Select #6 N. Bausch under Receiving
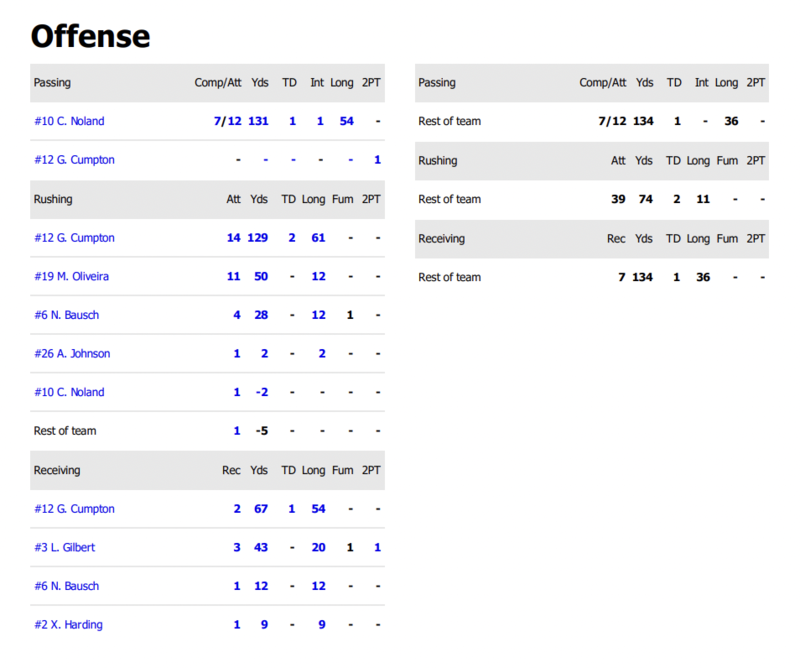This screenshot has width=800, height=668. (x=67, y=586)
